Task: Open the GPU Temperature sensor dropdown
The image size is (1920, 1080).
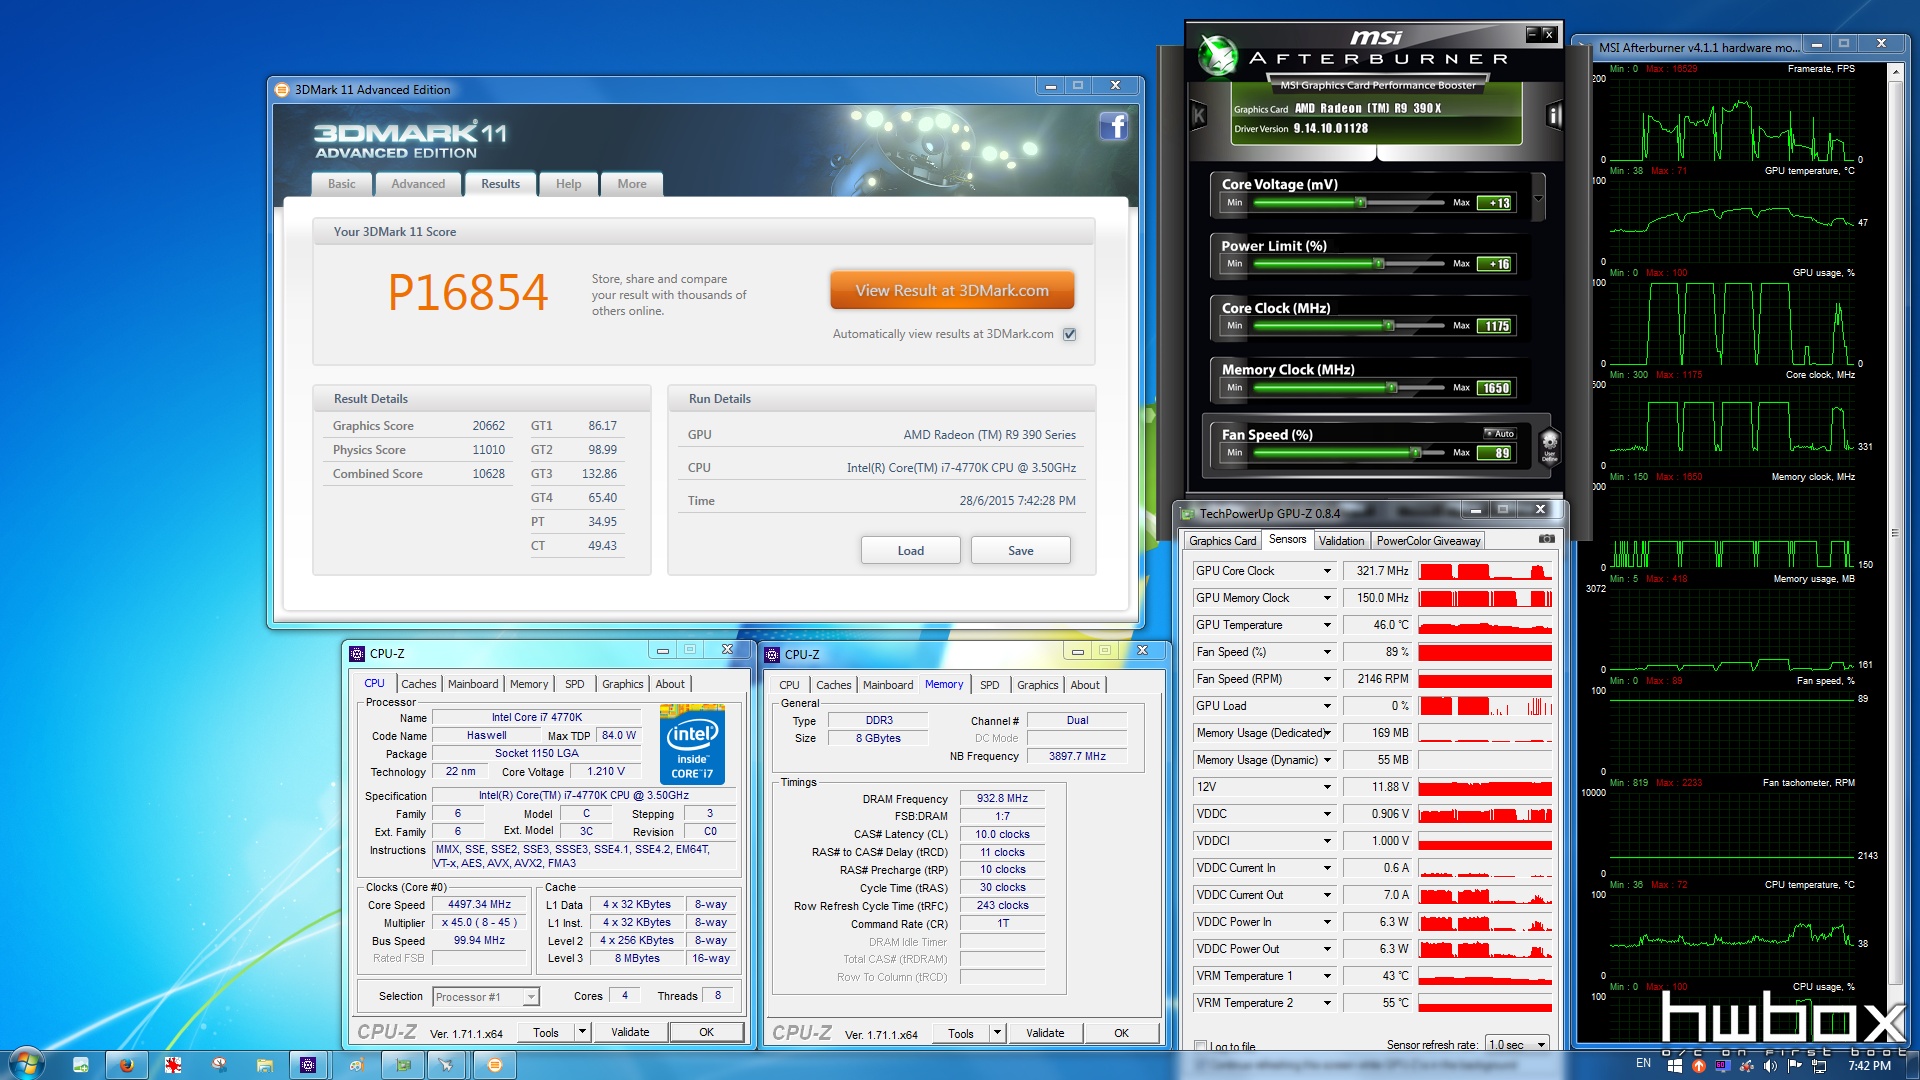Action: 1328,625
